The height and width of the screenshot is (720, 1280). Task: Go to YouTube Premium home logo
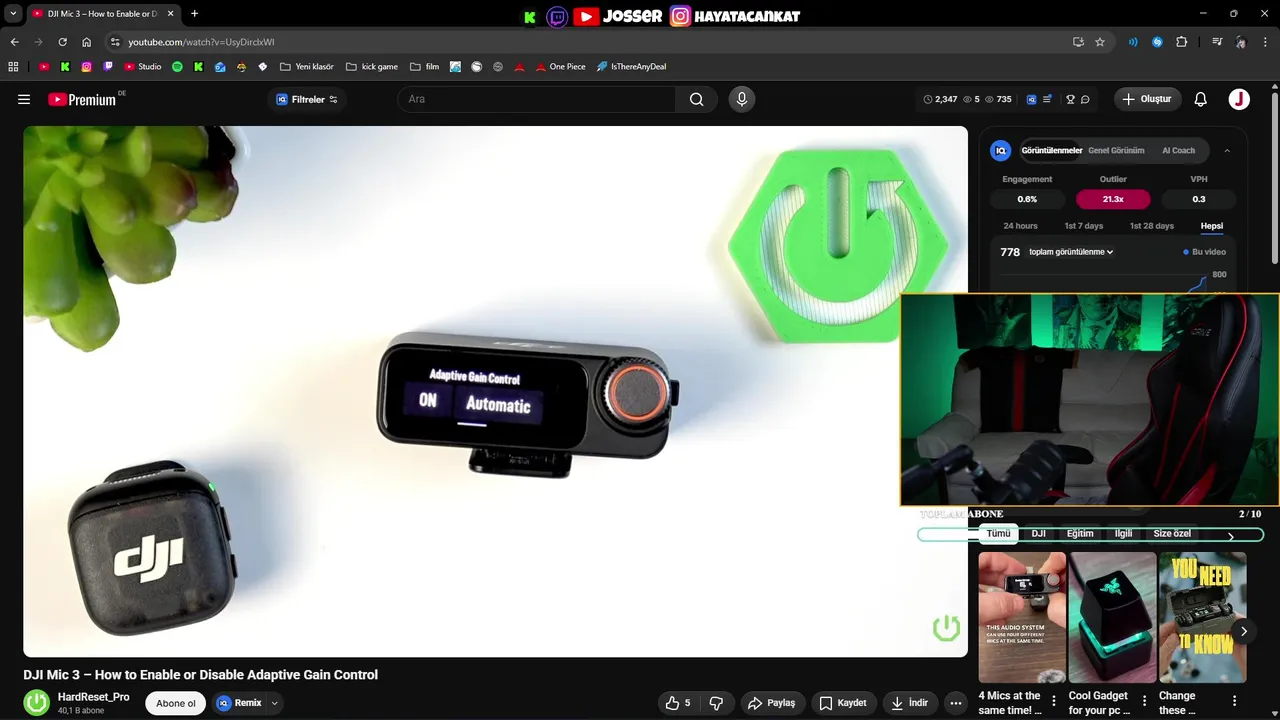tap(82, 99)
